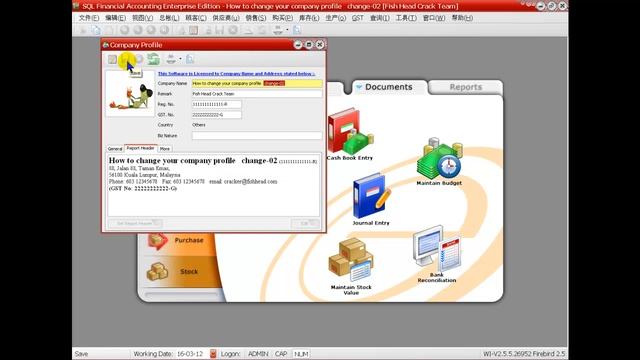Click the address line 56100 Kuala Lumpur, Malaysia
The image size is (640, 360).
click(x=144, y=175)
